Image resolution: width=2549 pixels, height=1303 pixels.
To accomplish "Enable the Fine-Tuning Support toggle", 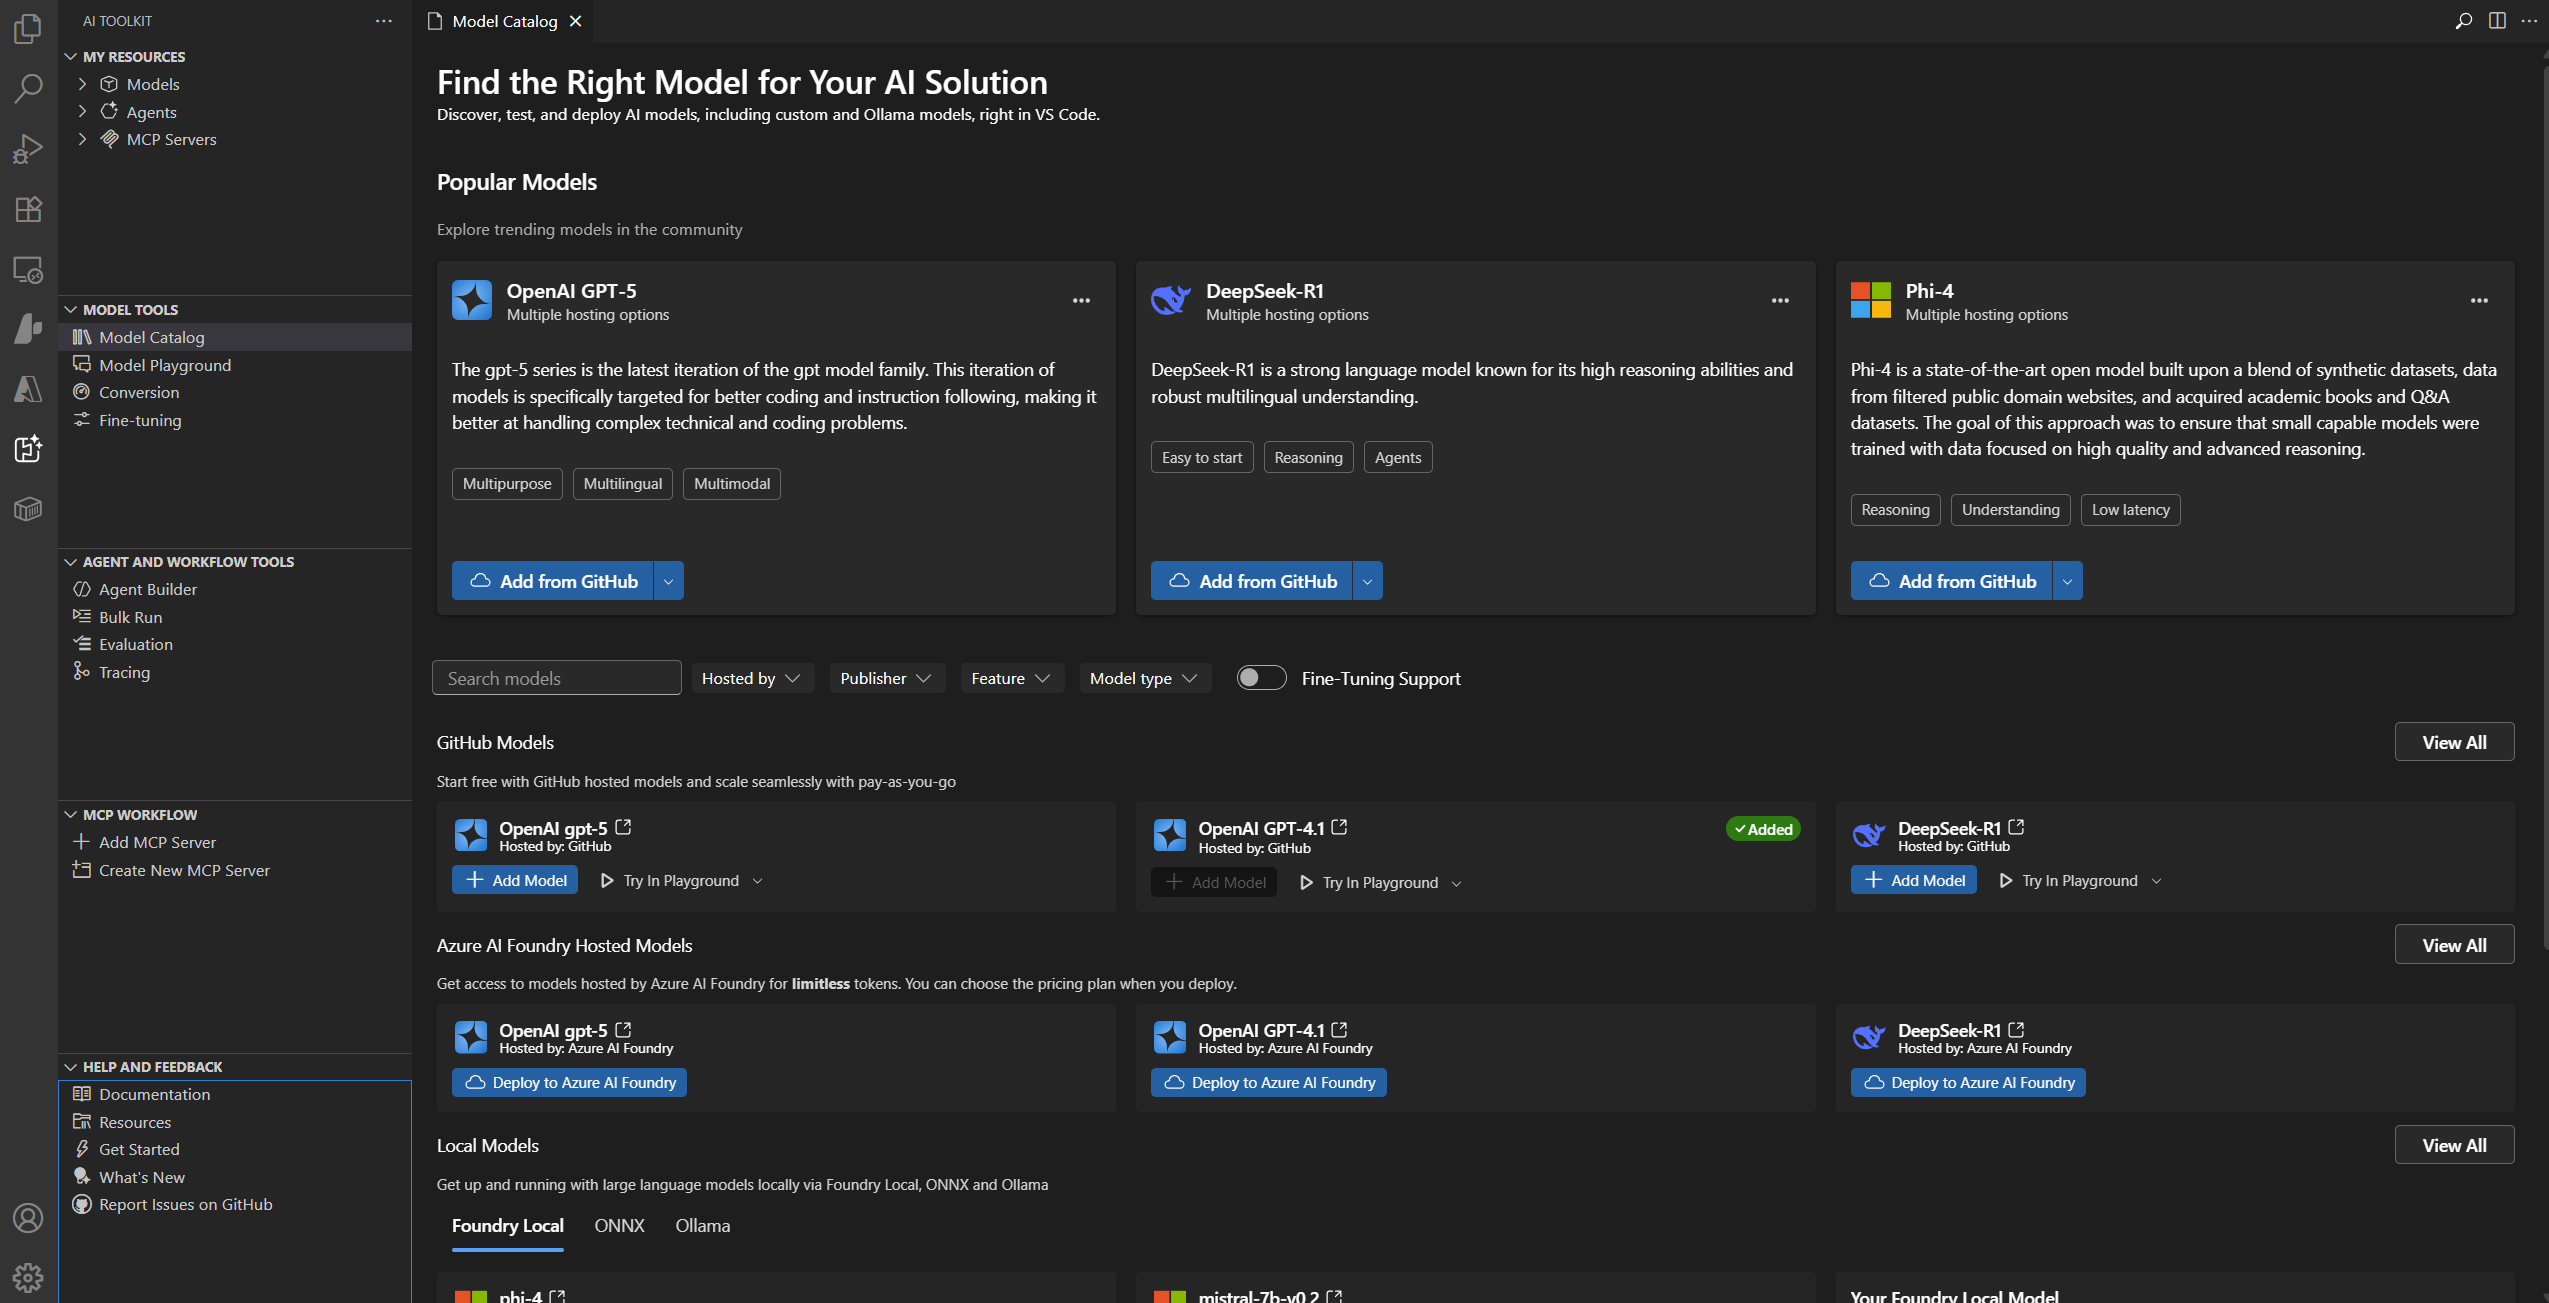I will [x=1261, y=677].
